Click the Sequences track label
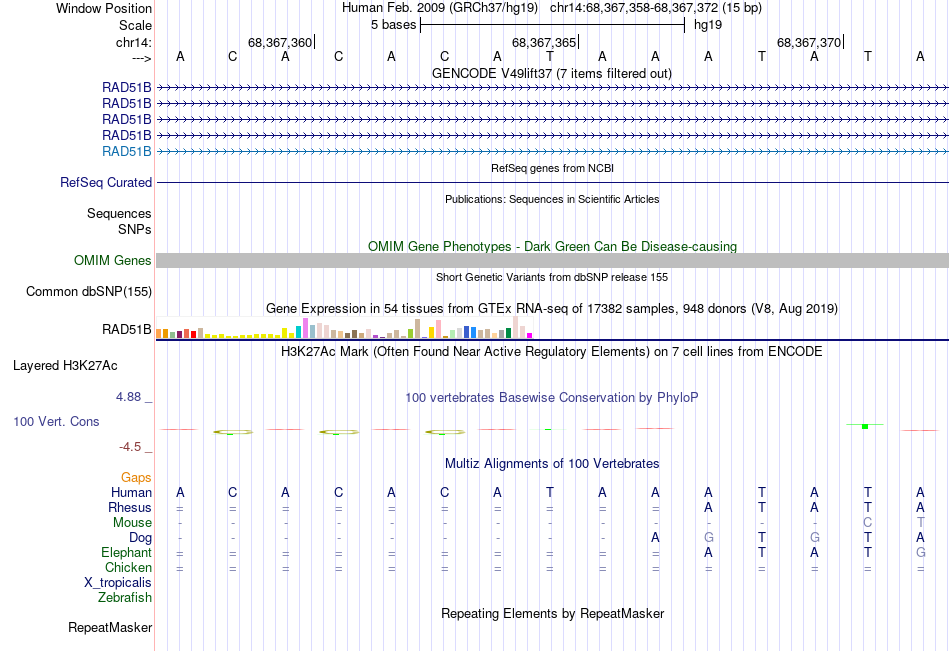The height and width of the screenshot is (651, 950). point(119,213)
